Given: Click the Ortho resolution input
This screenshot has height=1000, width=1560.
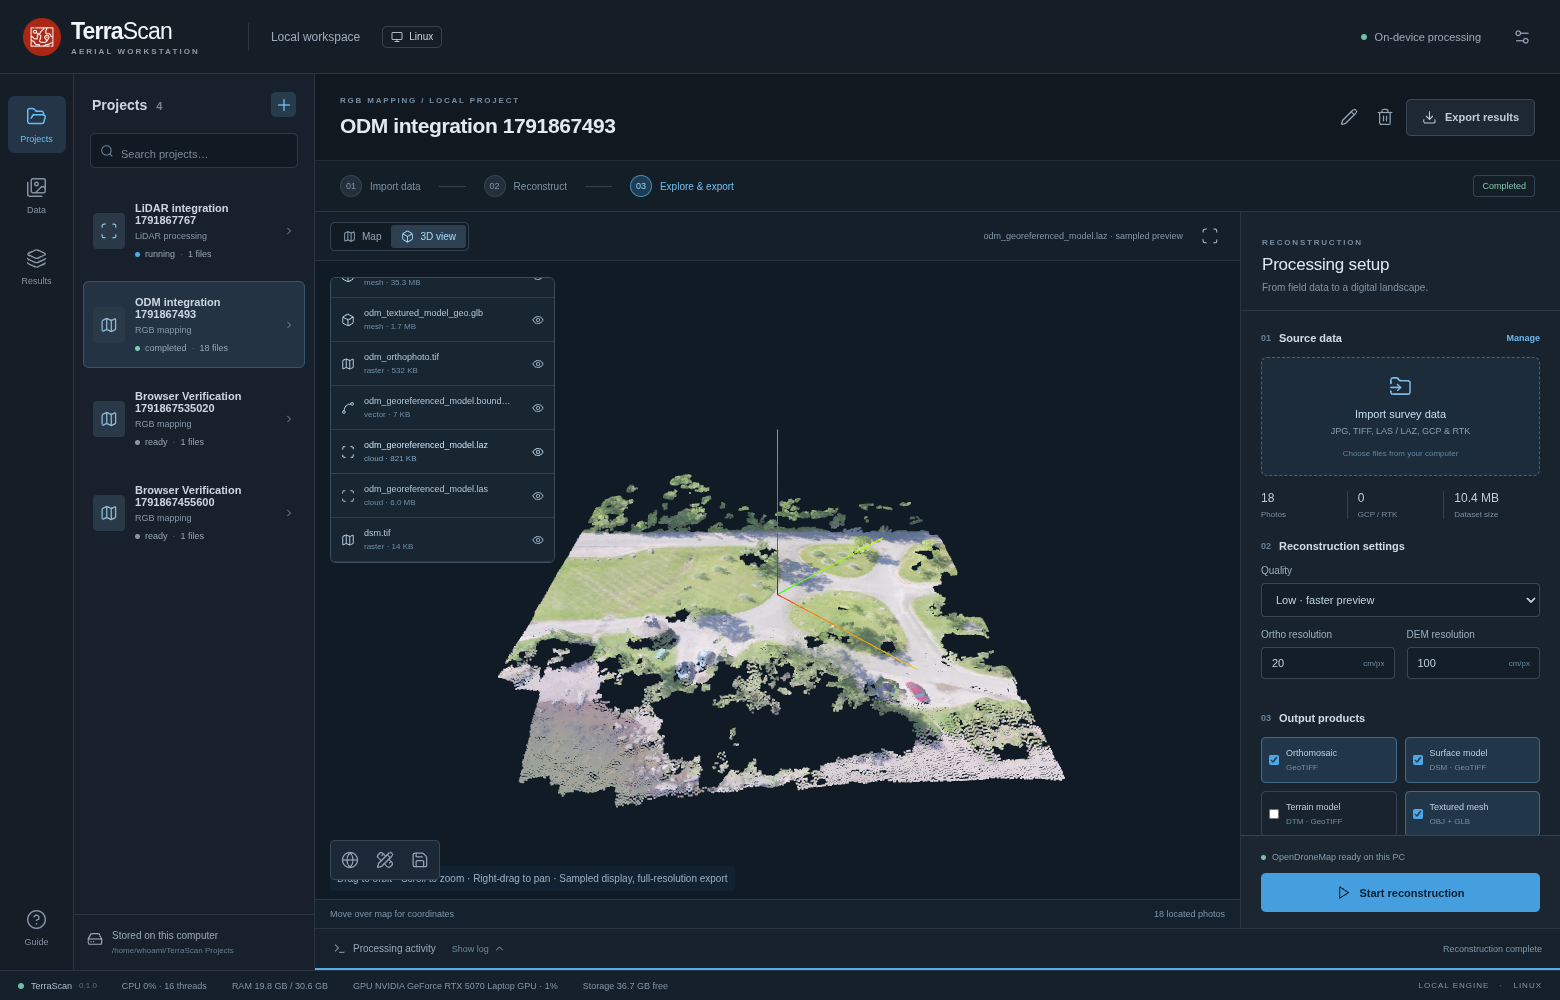Looking at the screenshot, I should point(1328,663).
